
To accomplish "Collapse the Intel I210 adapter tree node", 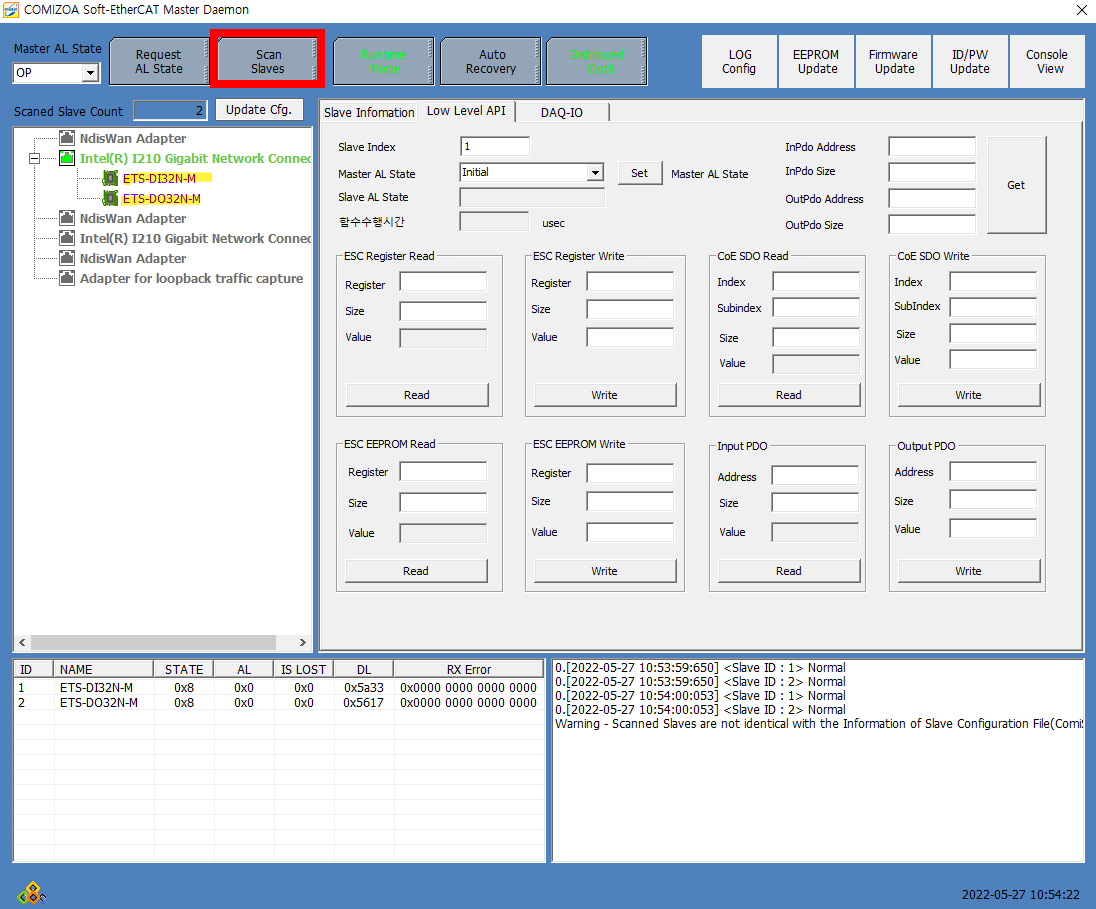I will (x=35, y=159).
